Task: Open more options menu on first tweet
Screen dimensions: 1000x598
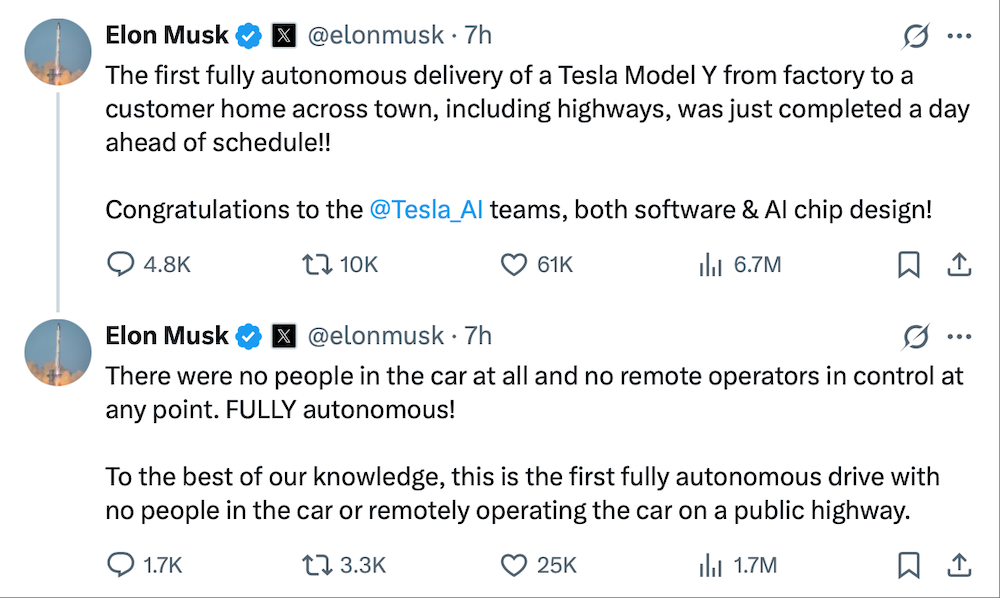Action: click(x=959, y=36)
